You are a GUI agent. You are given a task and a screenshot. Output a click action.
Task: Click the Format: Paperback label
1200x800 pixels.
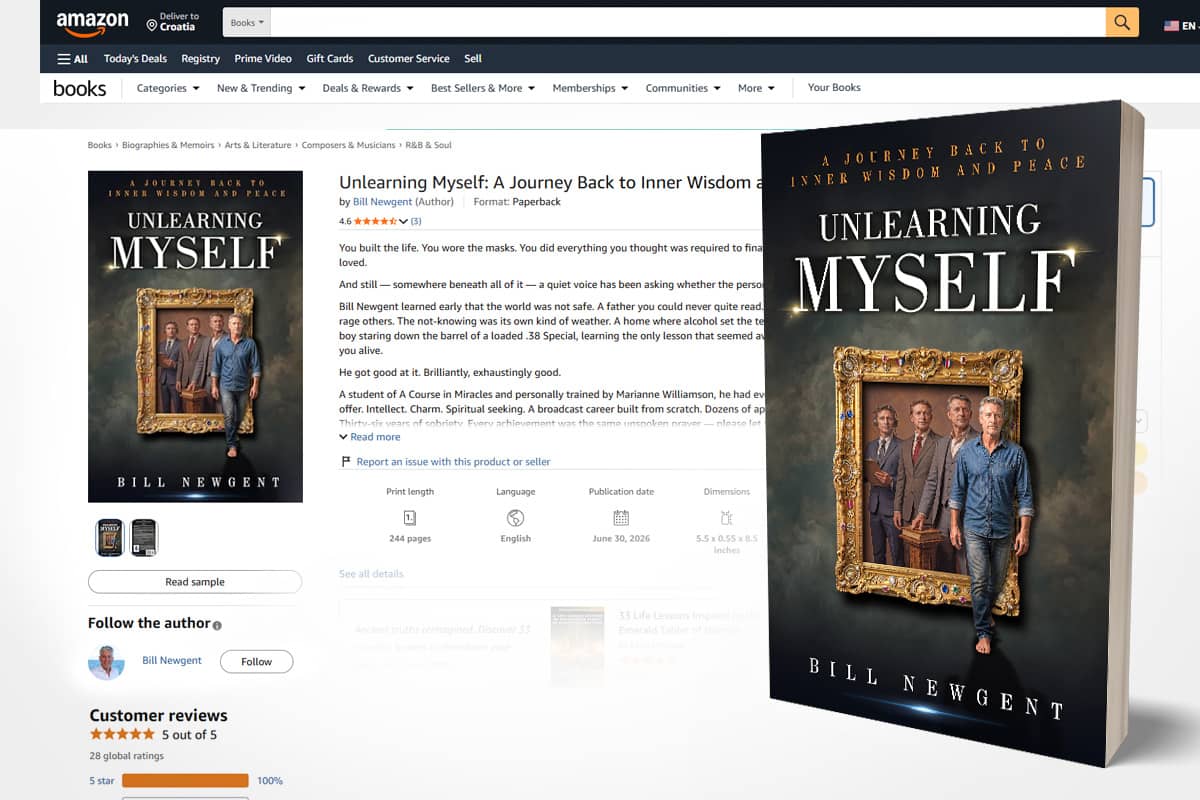pos(517,202)
